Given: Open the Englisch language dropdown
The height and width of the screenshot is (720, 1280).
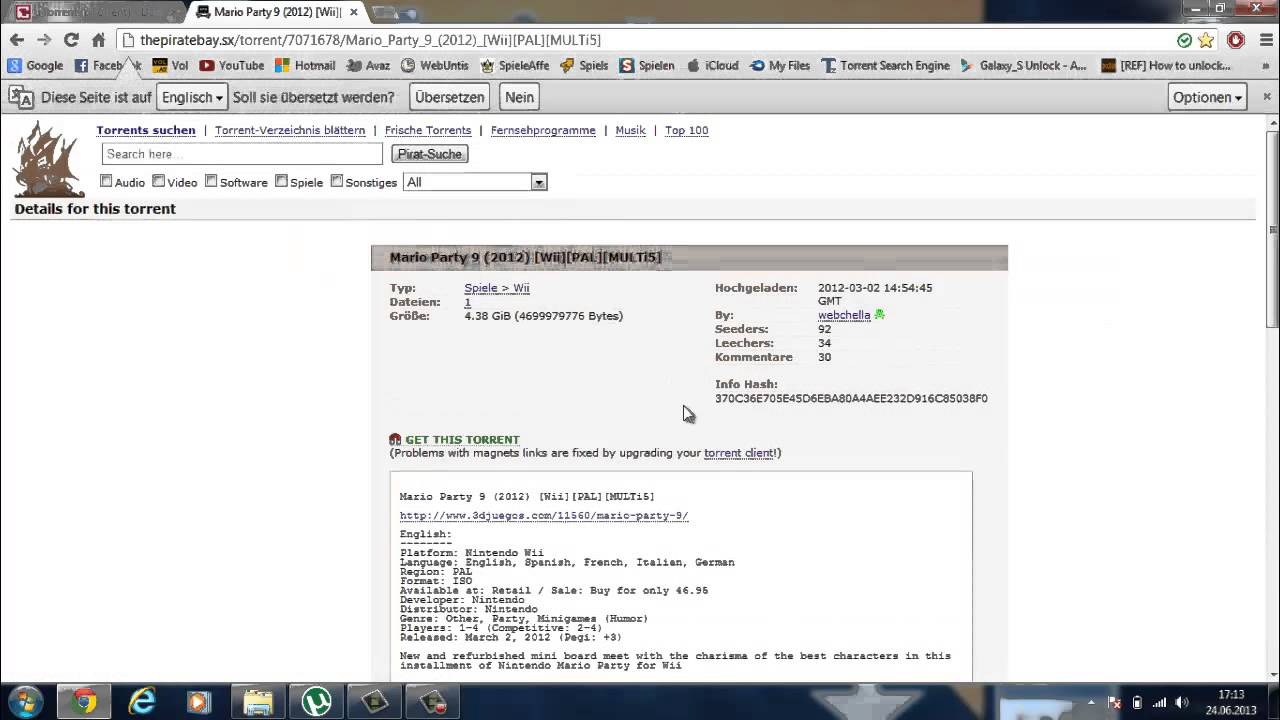Looking at the screenshot, I should 192,97.
